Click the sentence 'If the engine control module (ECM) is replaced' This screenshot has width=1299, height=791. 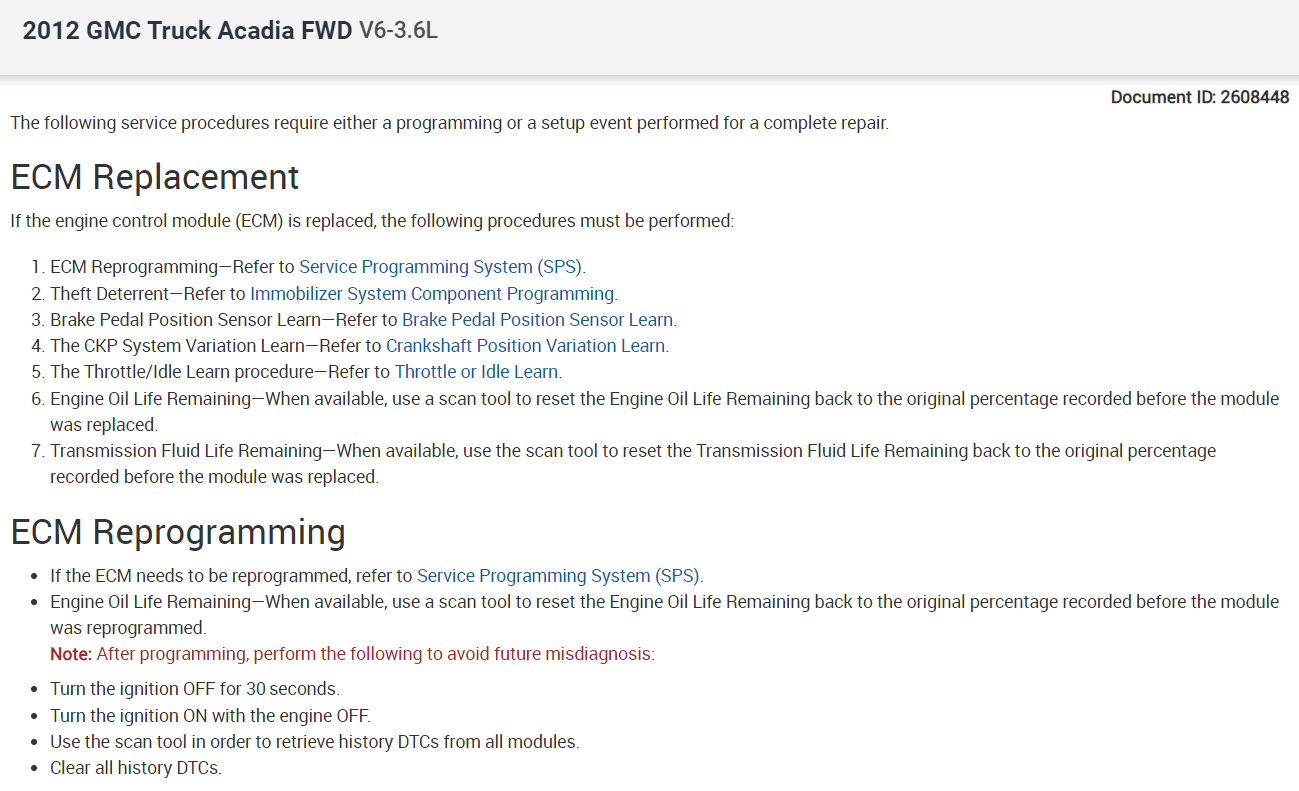[x=372, y=220]
